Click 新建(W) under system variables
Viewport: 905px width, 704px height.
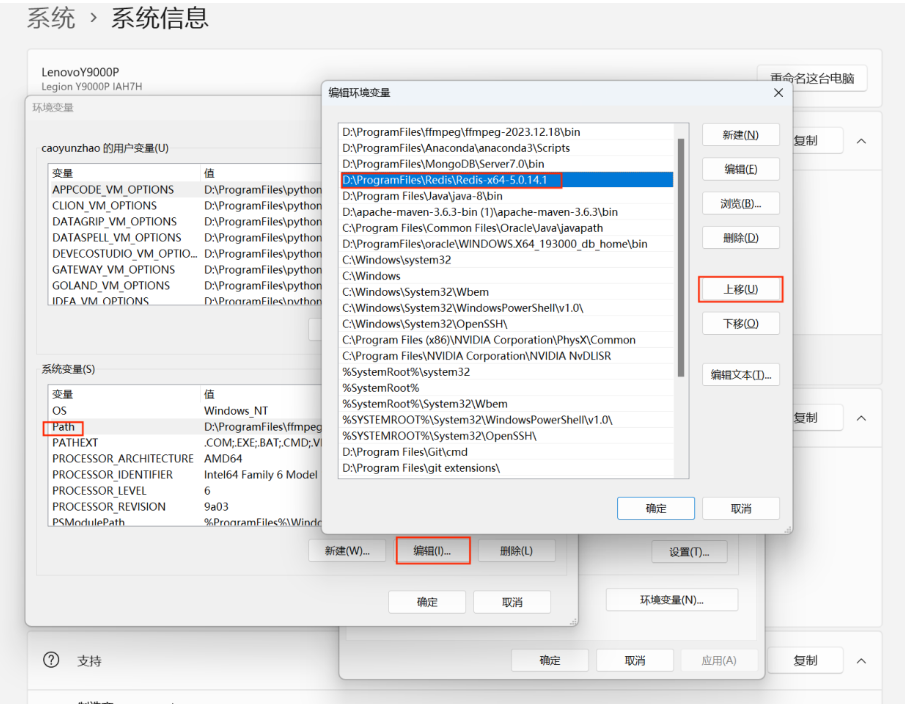[346, 550]
